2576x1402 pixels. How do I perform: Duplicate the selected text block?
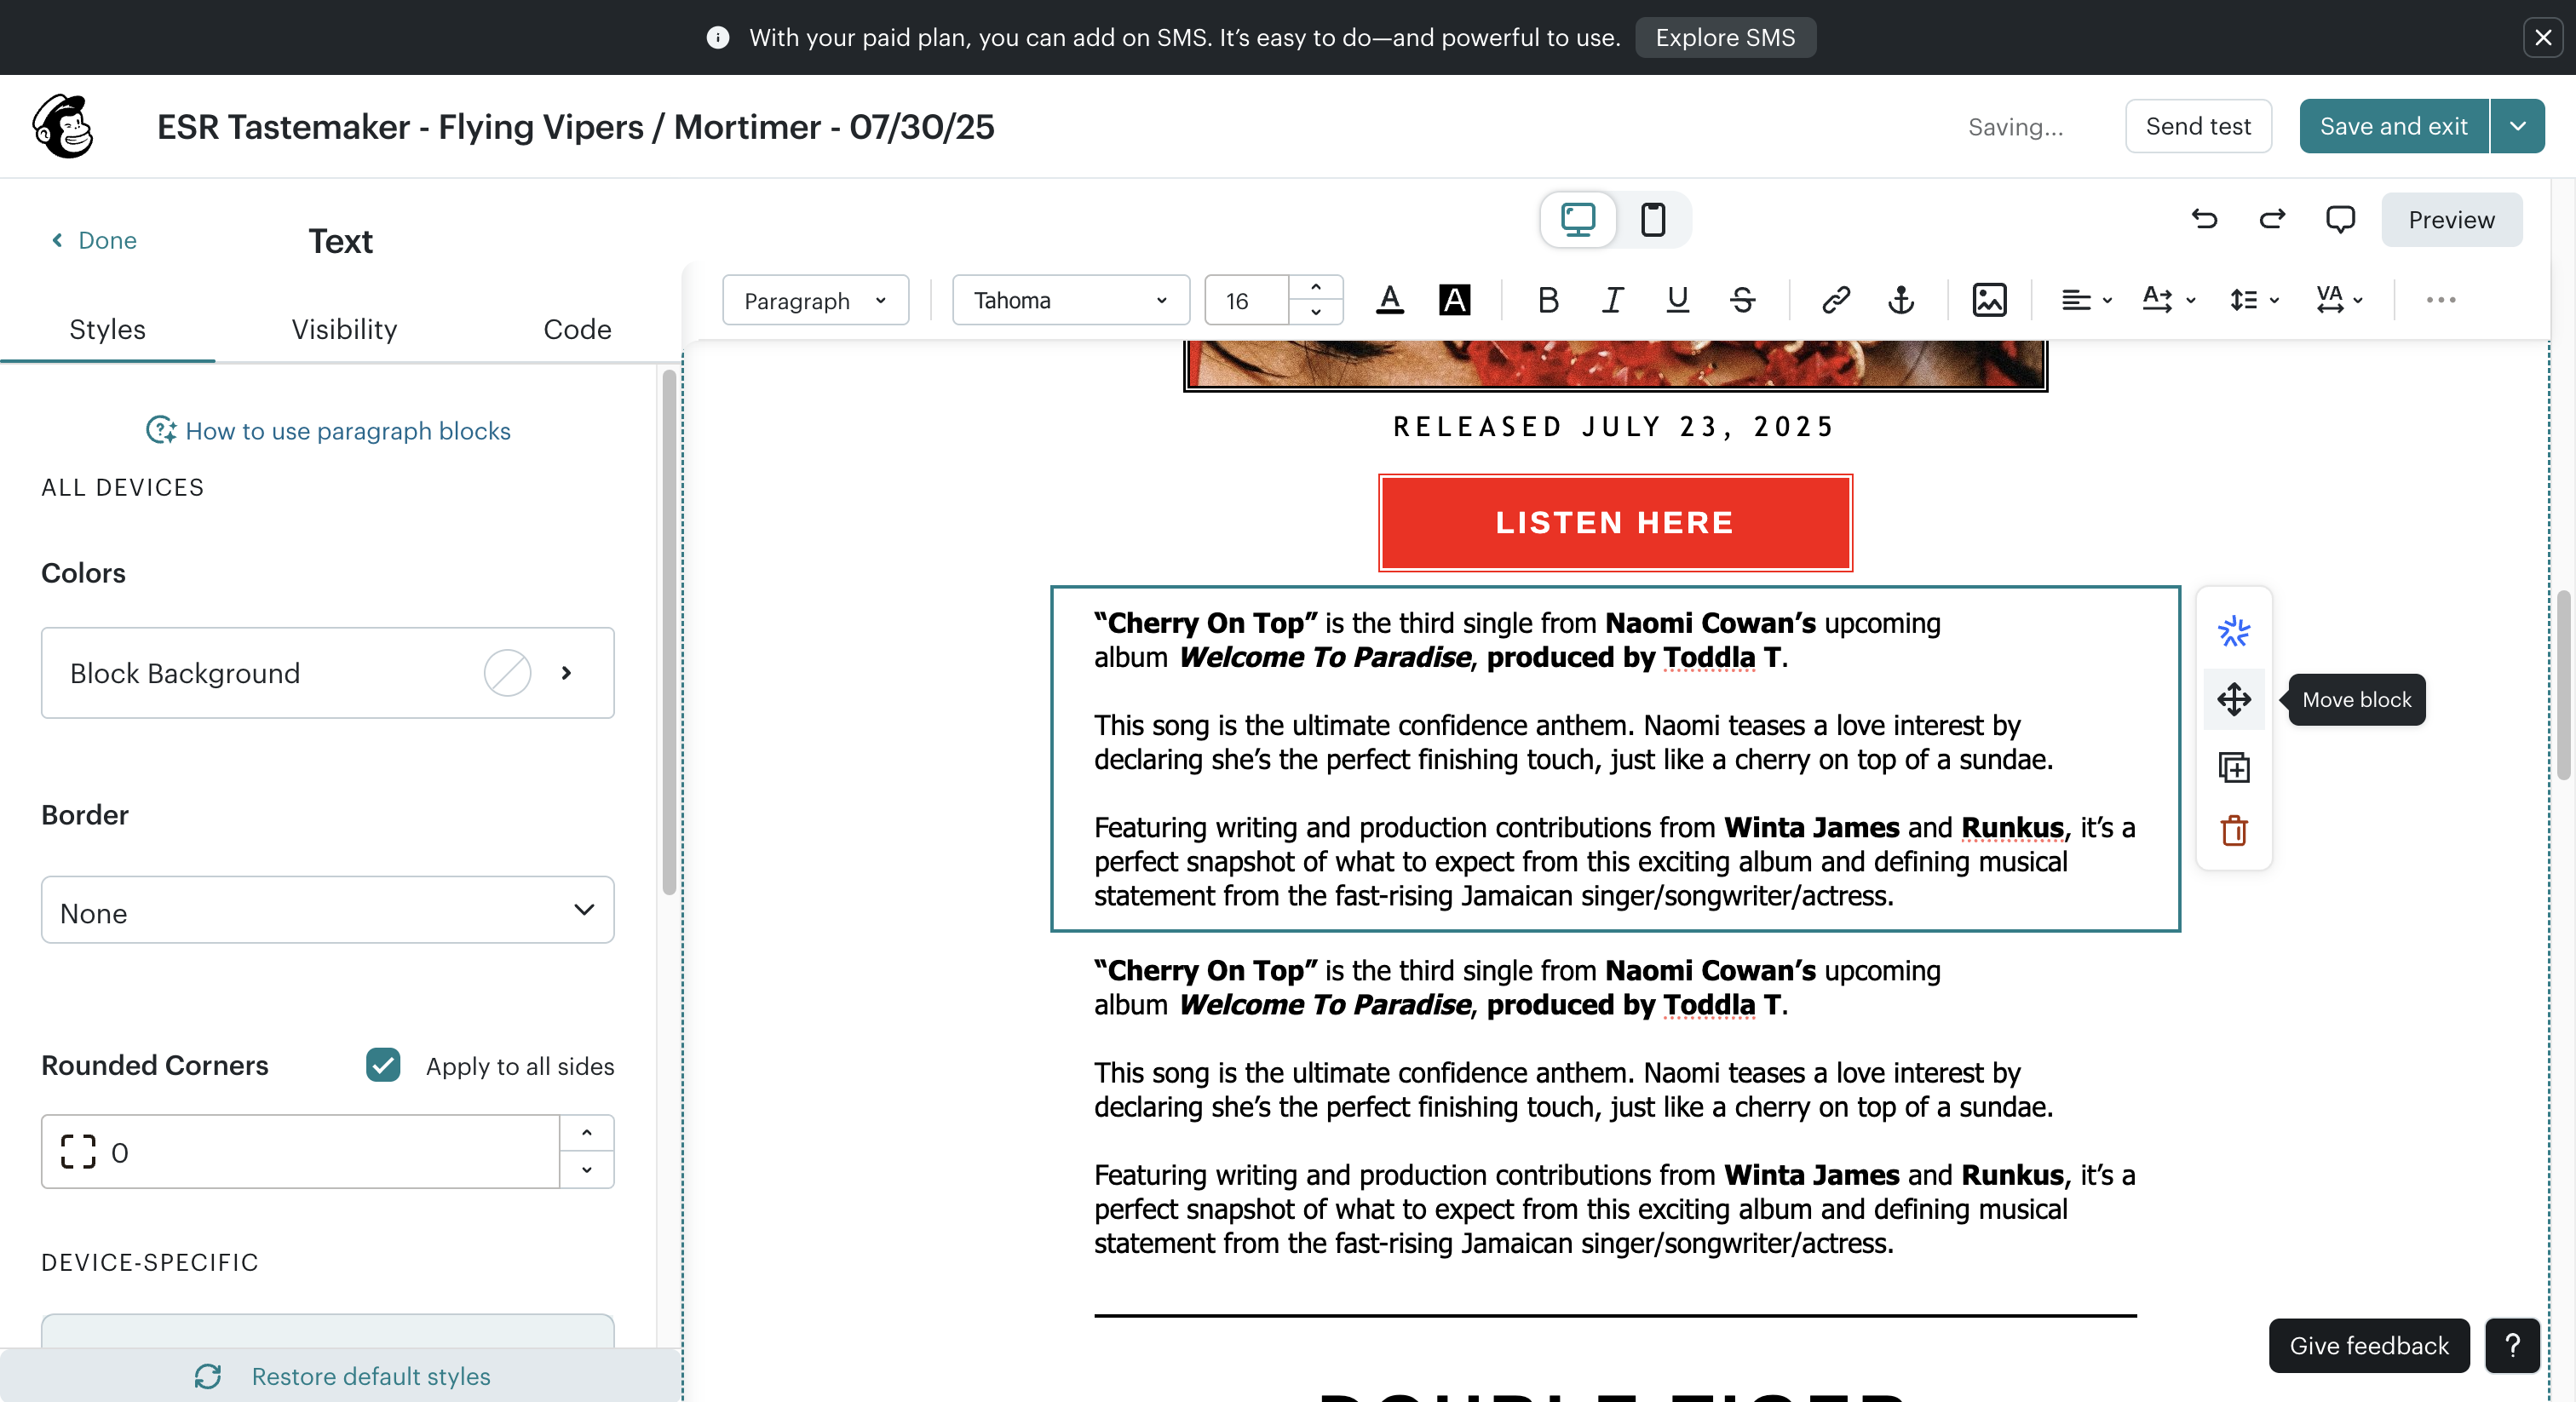[2234, 767]
